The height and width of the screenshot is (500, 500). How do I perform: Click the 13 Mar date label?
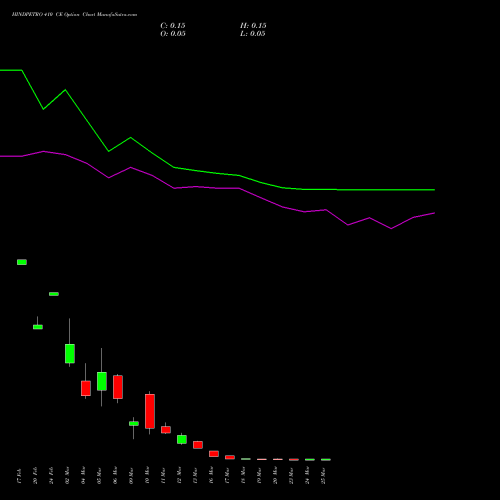point(195,476)
